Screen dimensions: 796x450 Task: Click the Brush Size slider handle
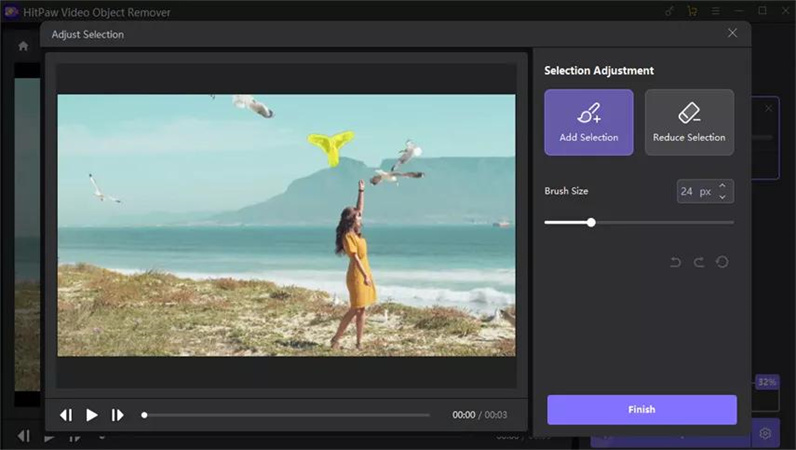point(591,222)
